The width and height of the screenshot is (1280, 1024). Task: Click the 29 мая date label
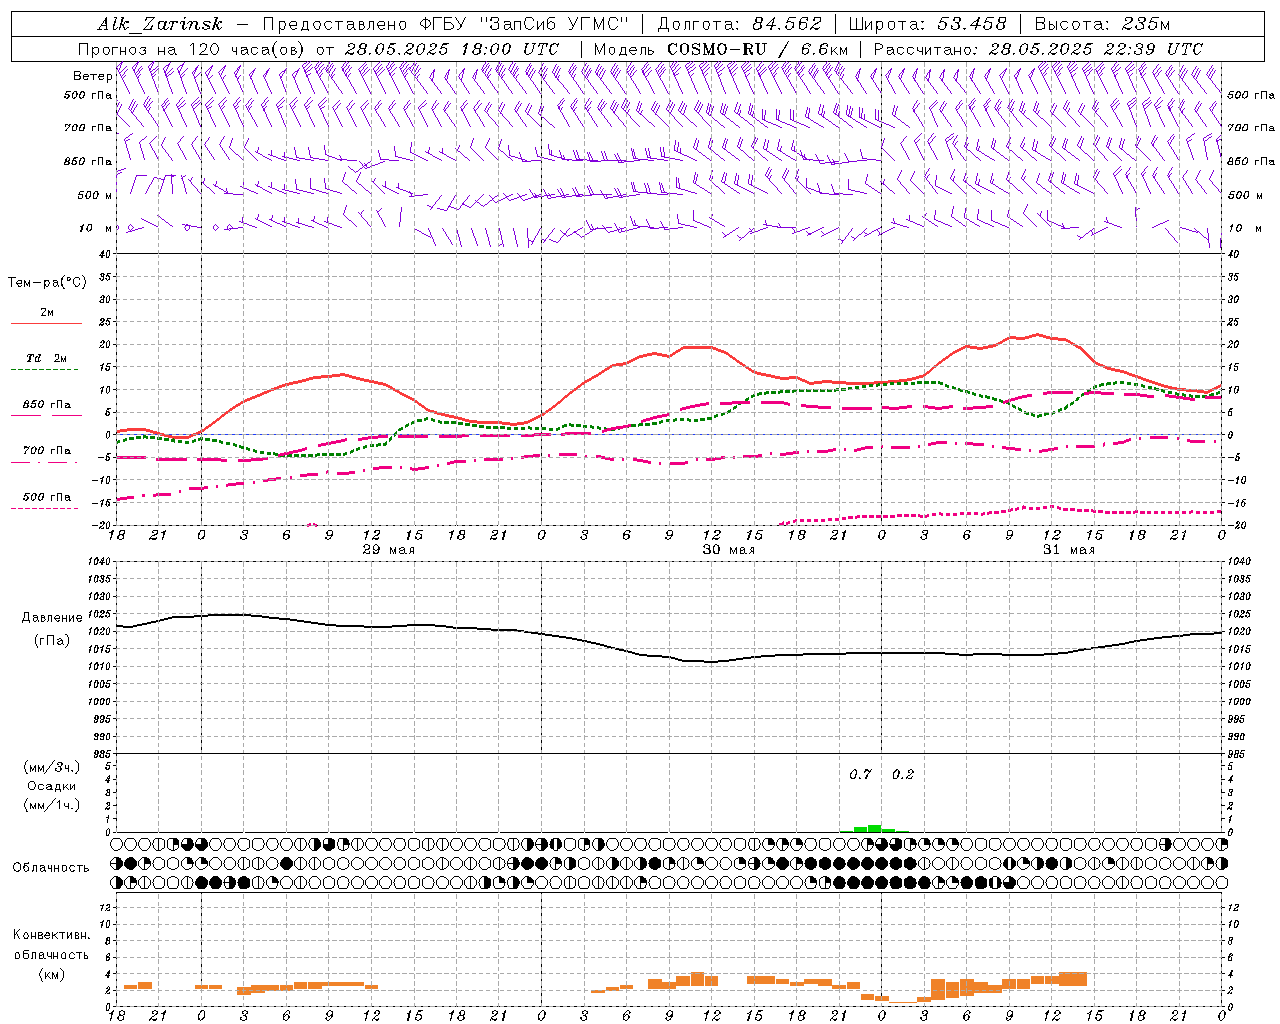(x=388, y=550)
